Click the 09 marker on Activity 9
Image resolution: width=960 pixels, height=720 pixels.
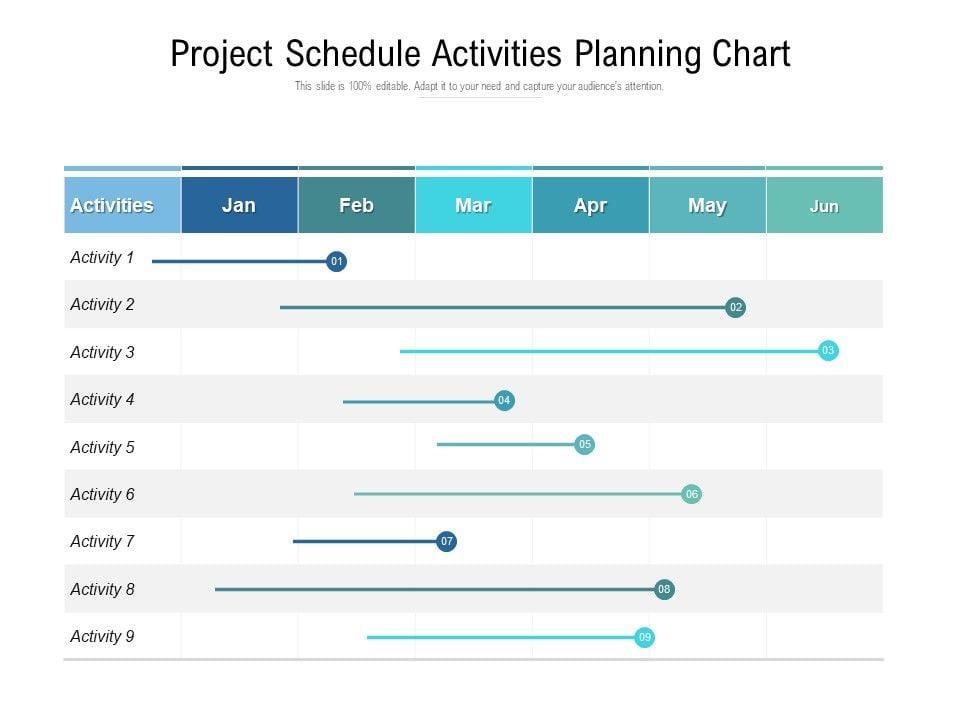[x=645, y=637]
